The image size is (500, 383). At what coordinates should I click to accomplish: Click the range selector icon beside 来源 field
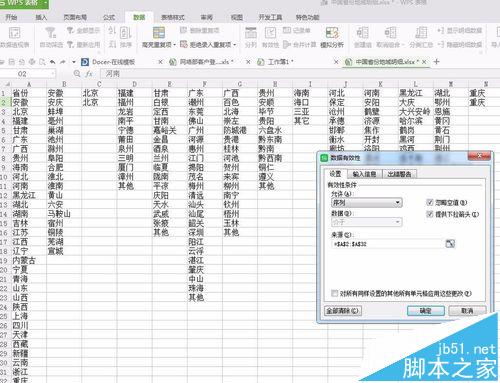[450, 244]
